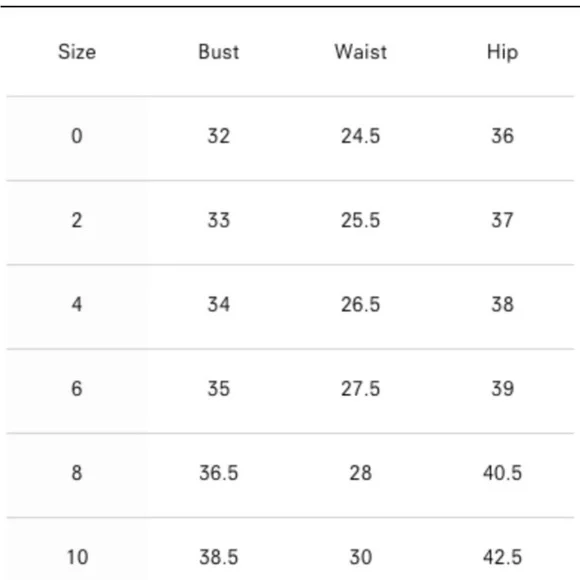Click size 8 in the Size column
The image size is (580, 580).
coord(77,473)
